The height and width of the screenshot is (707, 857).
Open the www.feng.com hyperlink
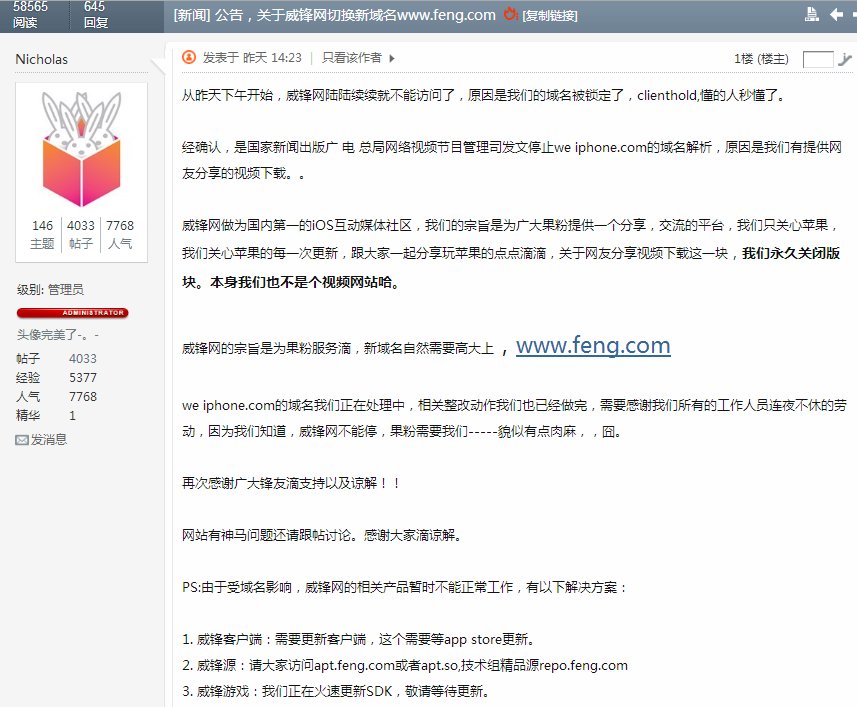(x=594, y=345)
